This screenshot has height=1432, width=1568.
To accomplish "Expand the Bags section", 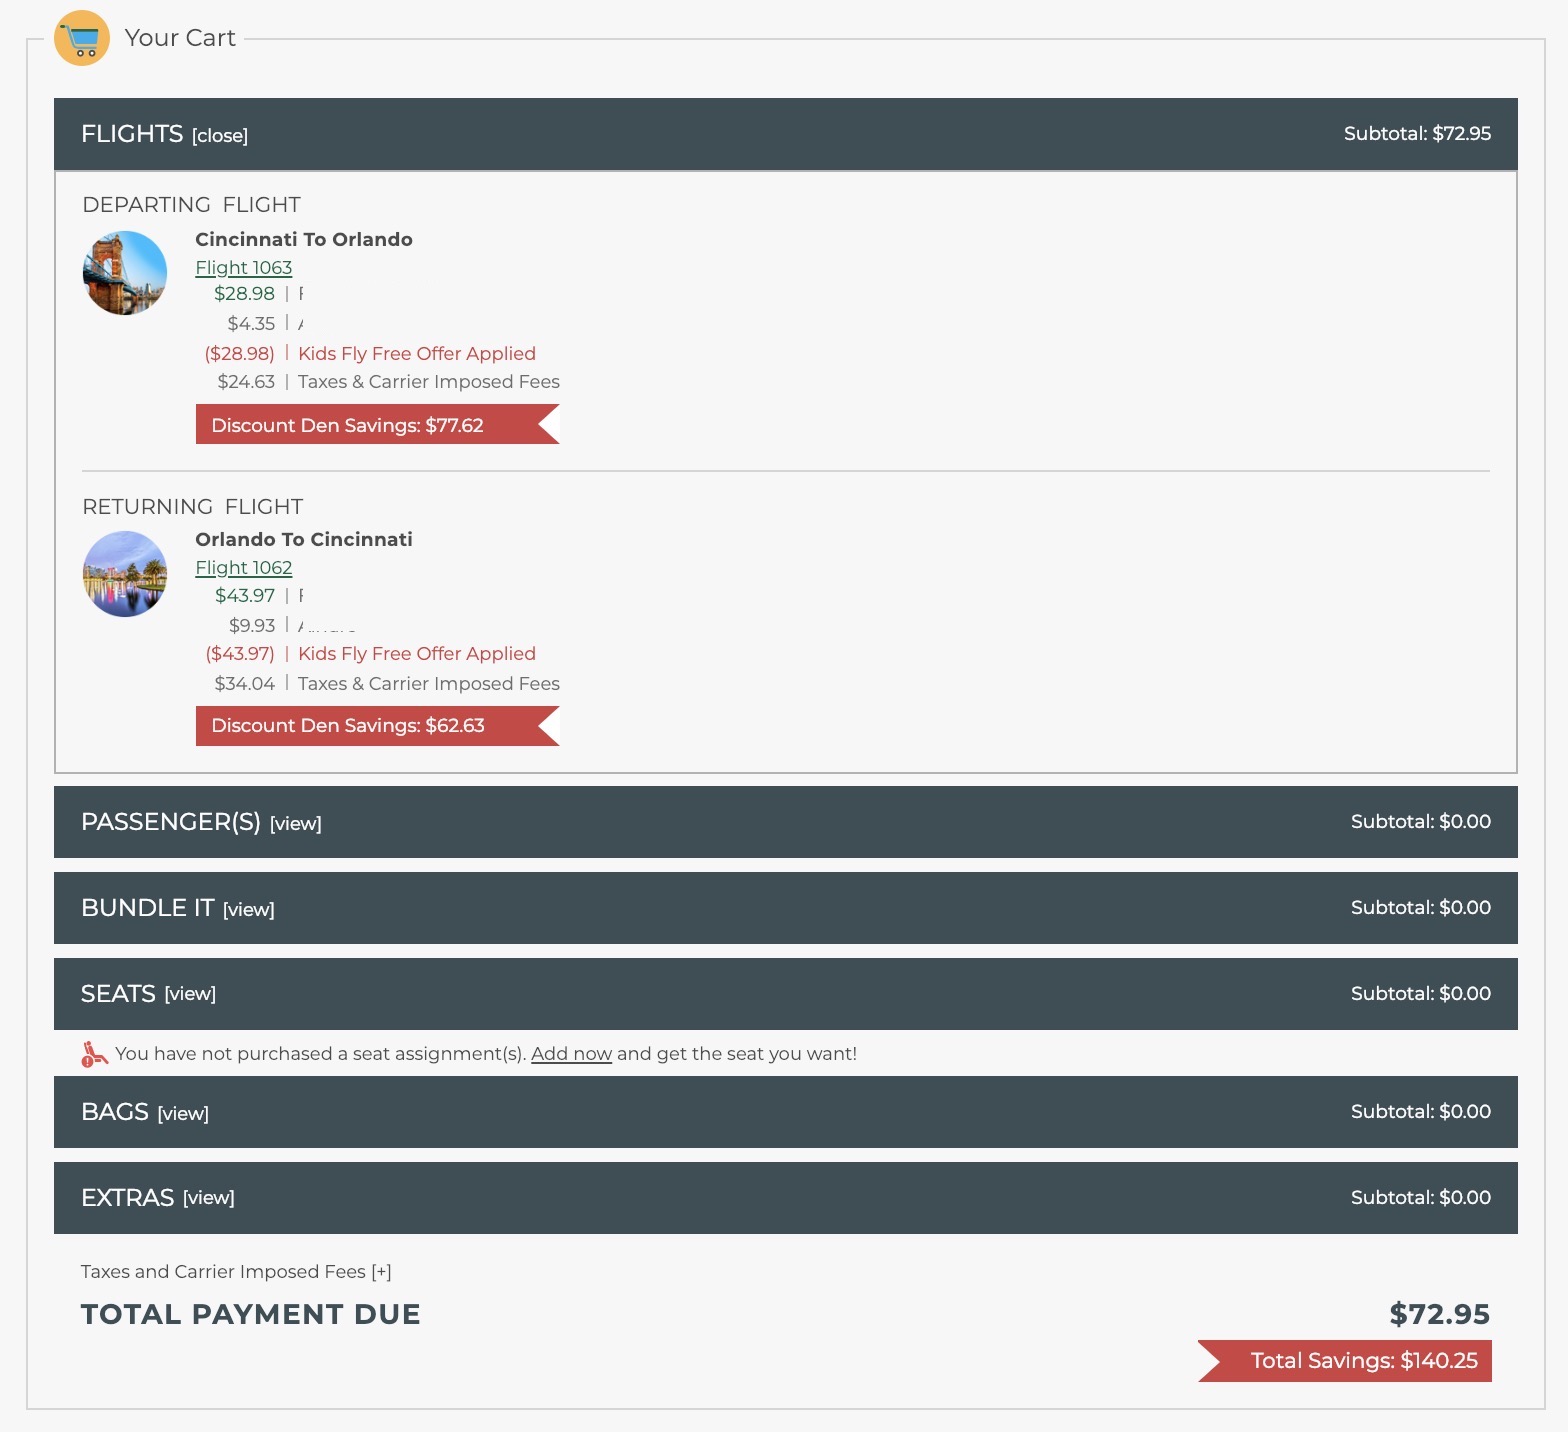I will [183, 1114].
